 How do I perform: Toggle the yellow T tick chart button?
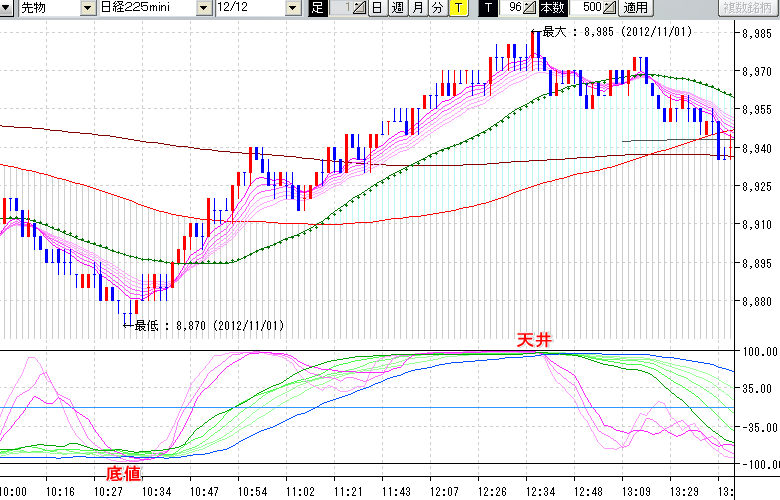(x=458, y=8)
